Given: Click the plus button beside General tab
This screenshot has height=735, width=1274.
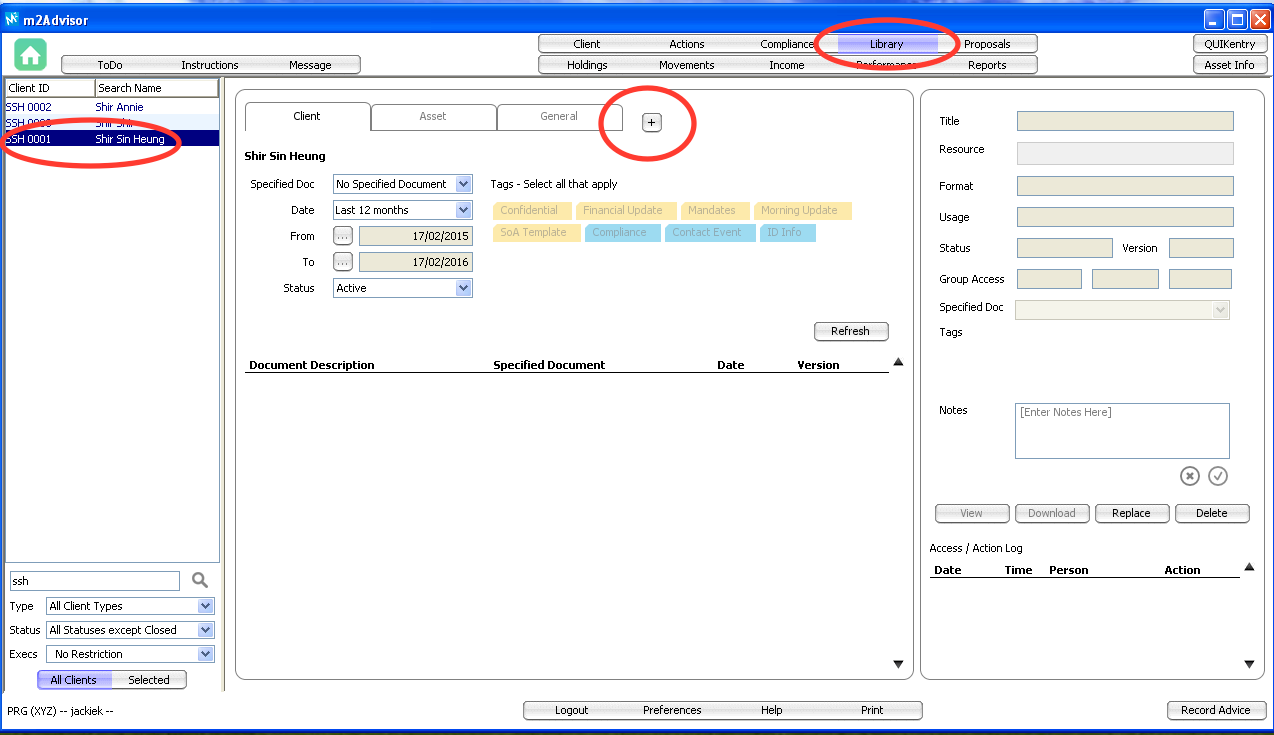Looking at the screenshot, I should [x=651, y=122].
